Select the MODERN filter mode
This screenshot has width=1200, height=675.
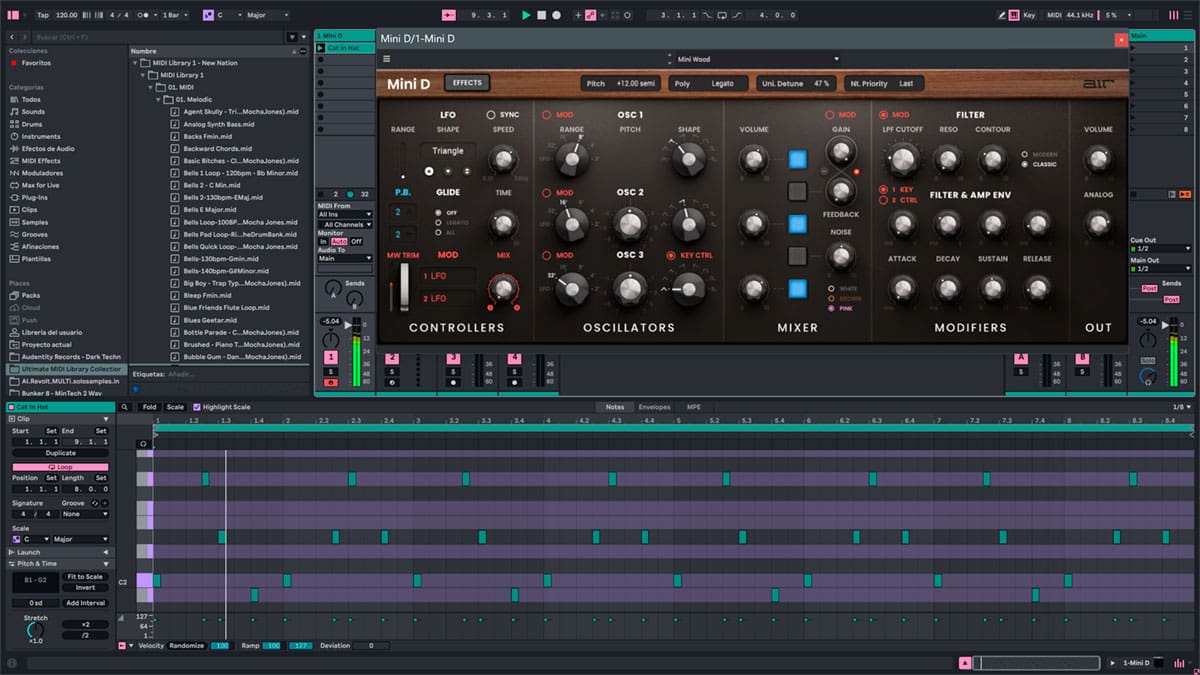click(x=1024, y=155)
